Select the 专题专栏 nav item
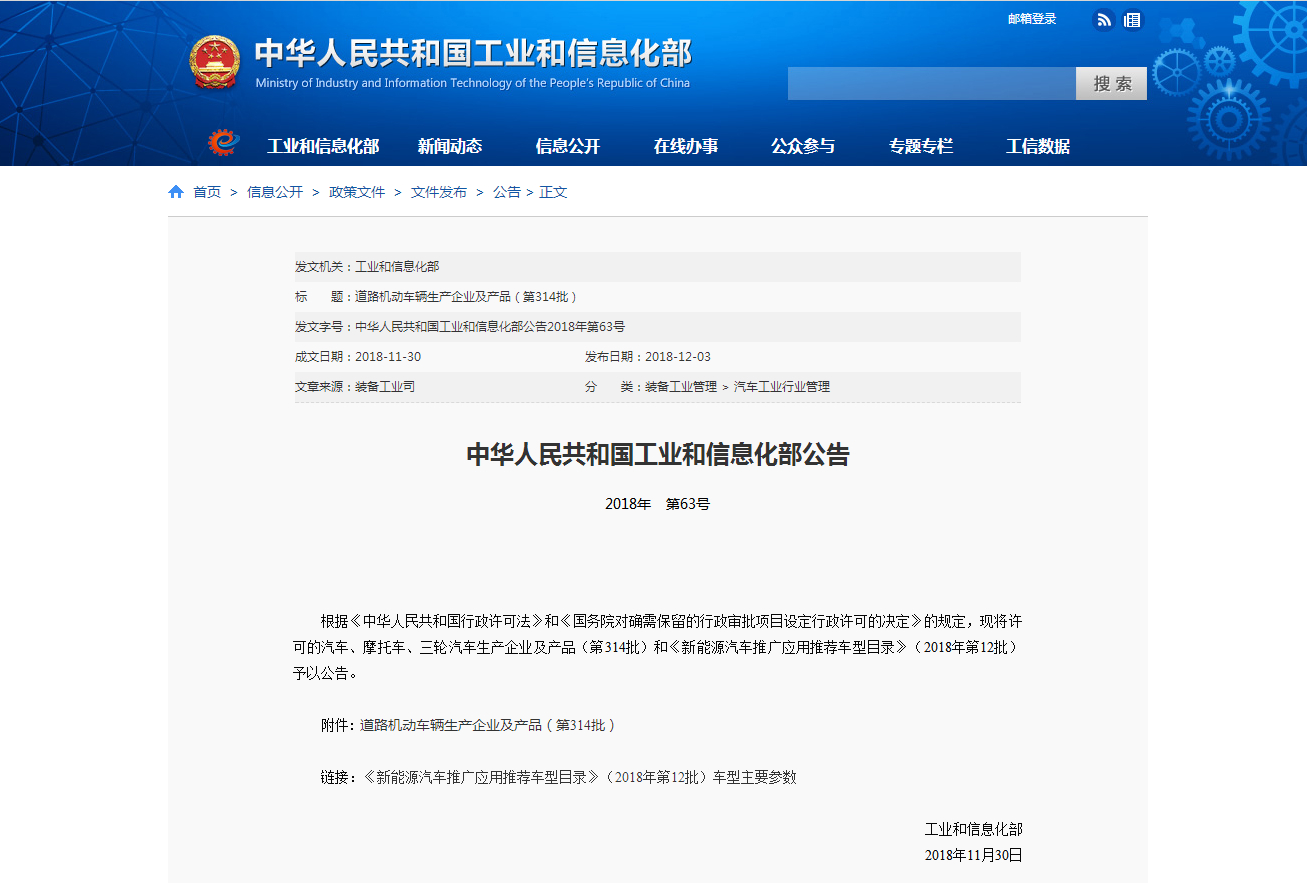 [921, 146]
